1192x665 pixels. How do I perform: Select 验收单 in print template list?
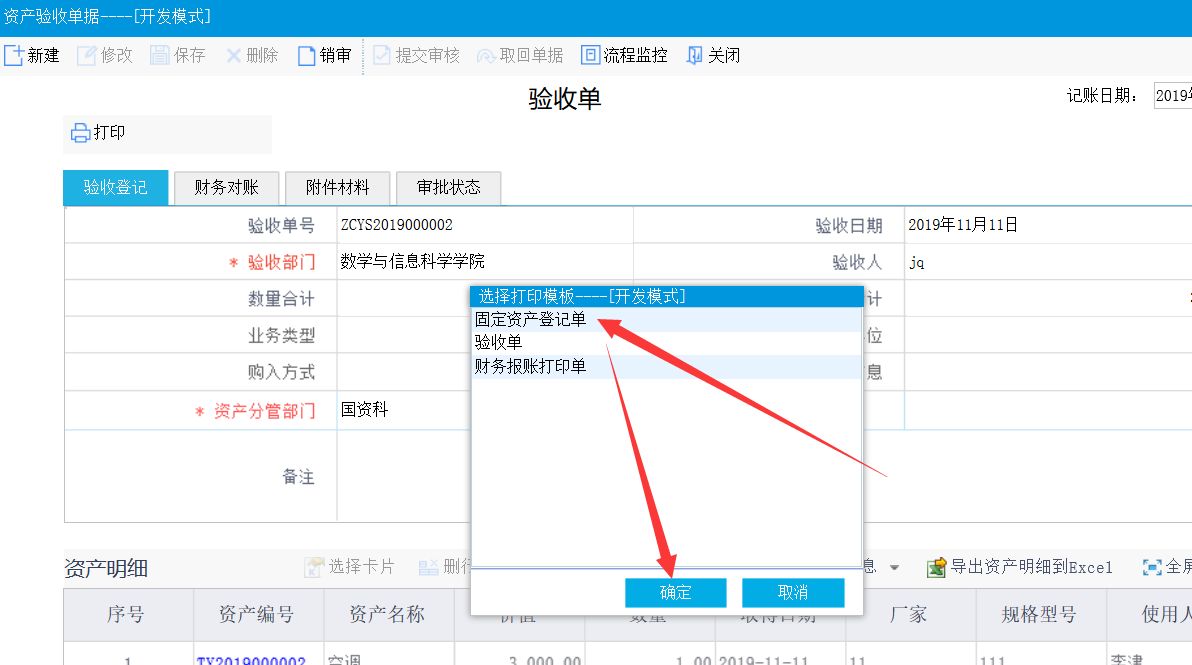[x=499, y=343]
